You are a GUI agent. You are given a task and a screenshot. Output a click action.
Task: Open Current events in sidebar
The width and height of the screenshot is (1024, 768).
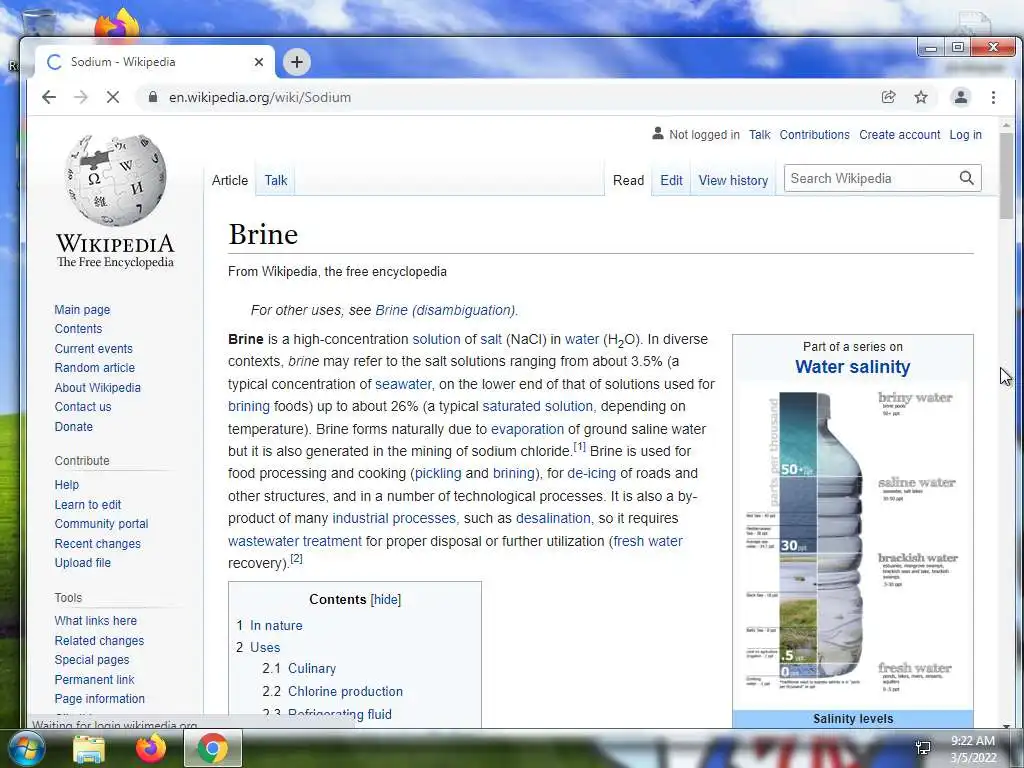[93, 349]
